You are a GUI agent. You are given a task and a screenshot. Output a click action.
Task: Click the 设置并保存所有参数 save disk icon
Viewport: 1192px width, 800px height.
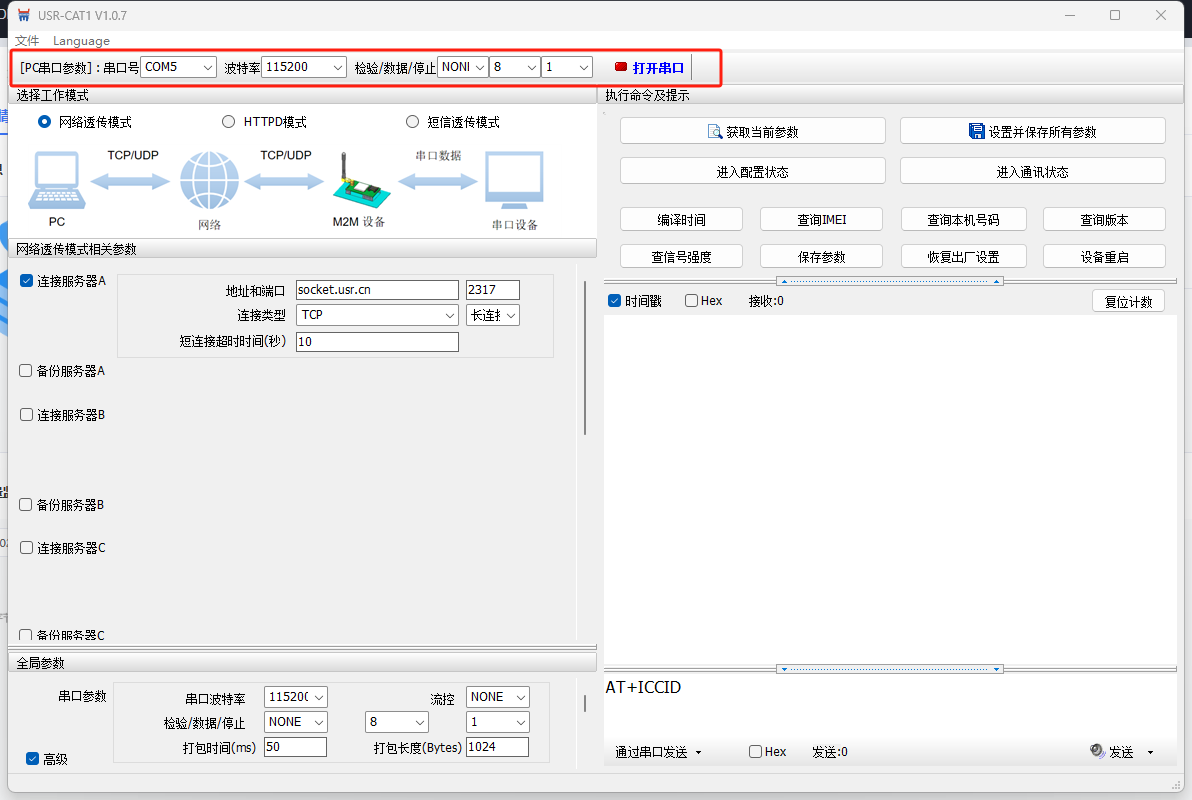(x=977, y=131)
